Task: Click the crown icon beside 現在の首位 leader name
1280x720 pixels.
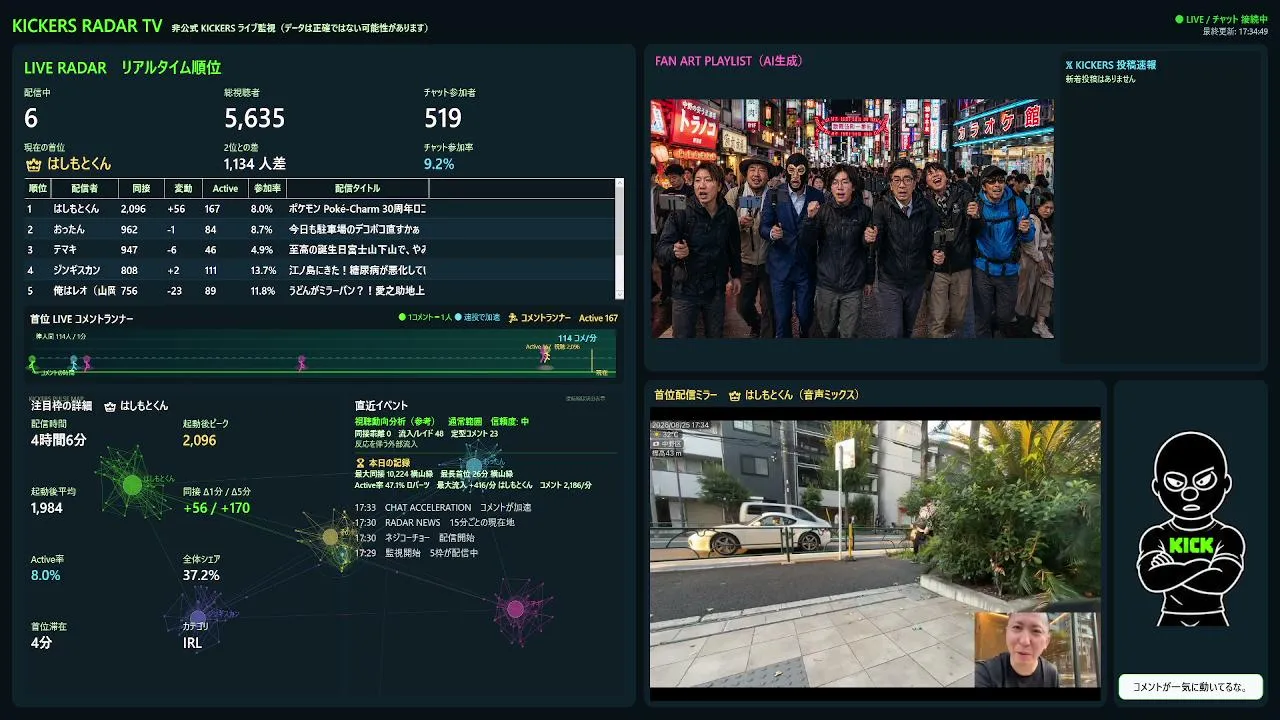Action: (x=32, y=164)
